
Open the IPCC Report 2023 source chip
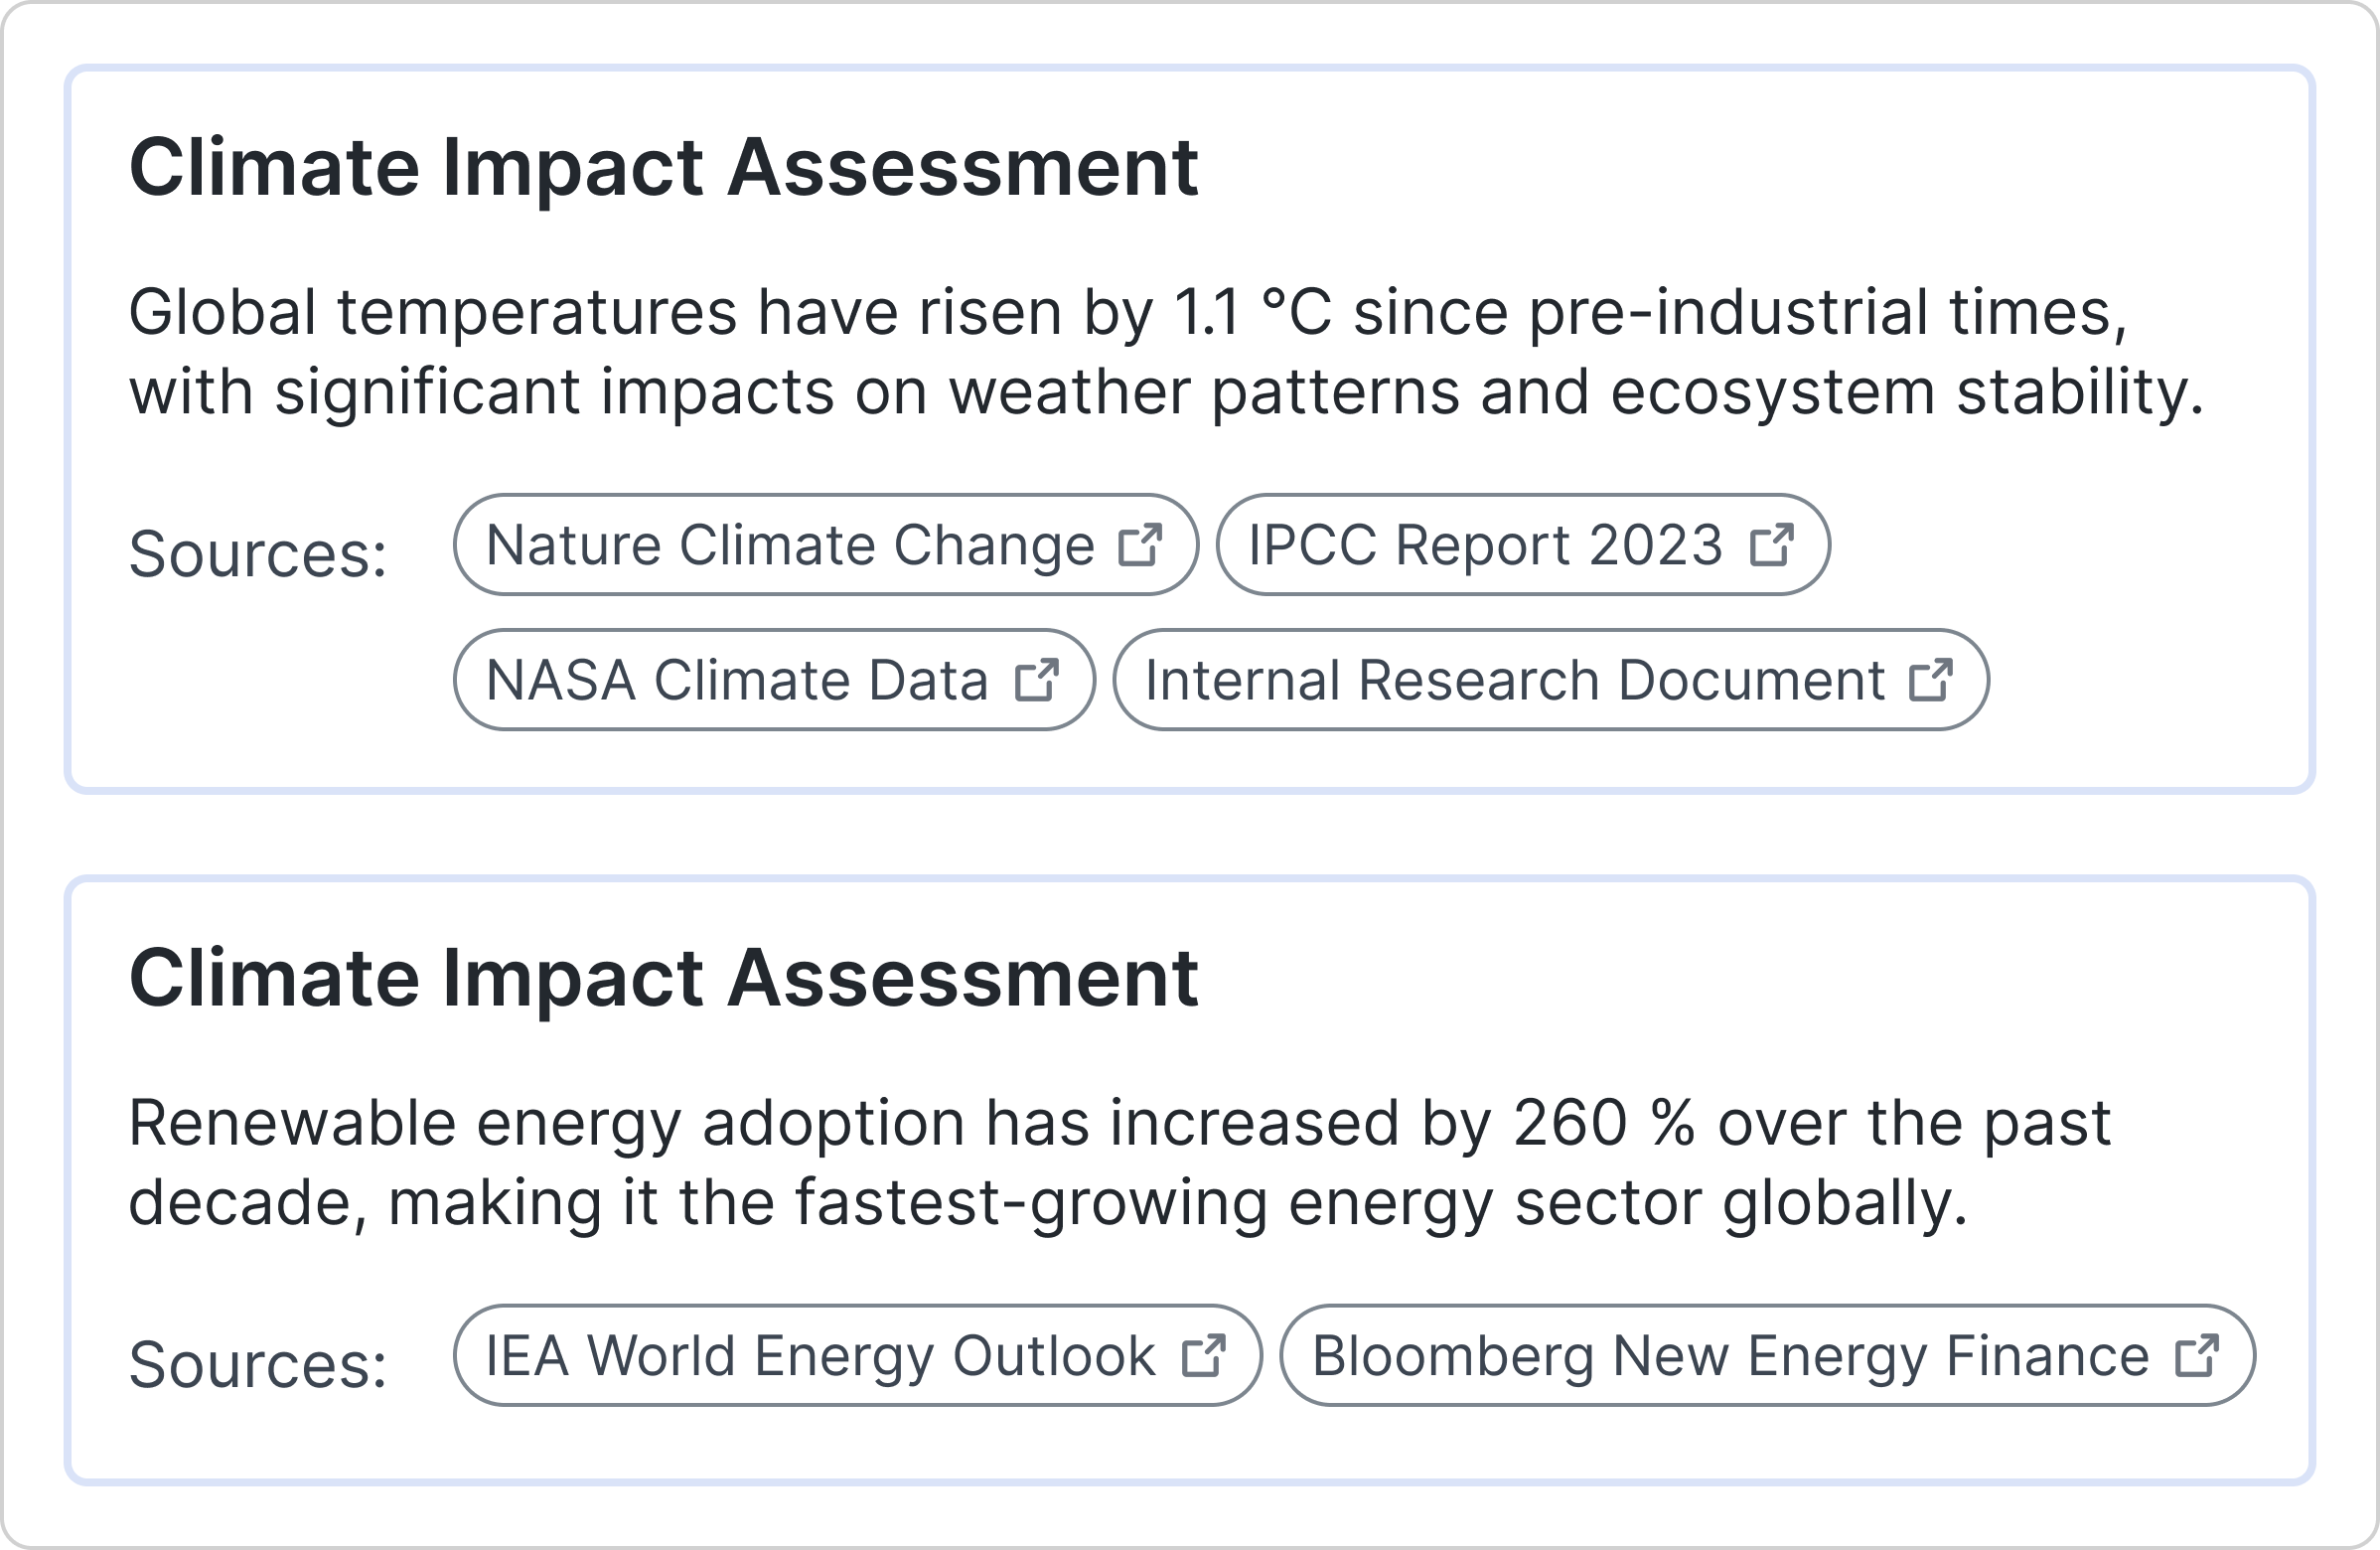tap(1485, 545)
